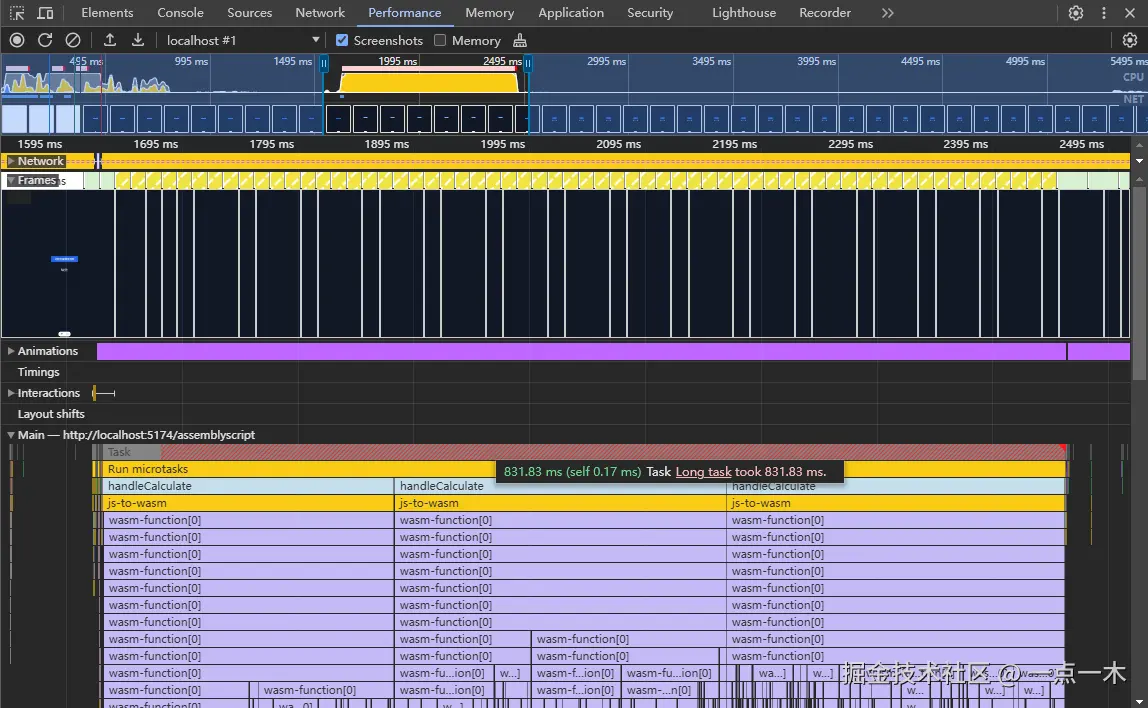Click the collect garbage icon

(519, 40)
